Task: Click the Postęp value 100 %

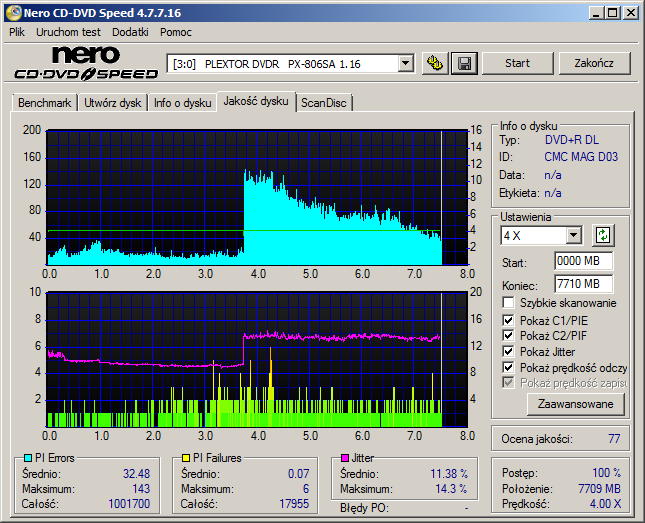Action: [606, 473]
